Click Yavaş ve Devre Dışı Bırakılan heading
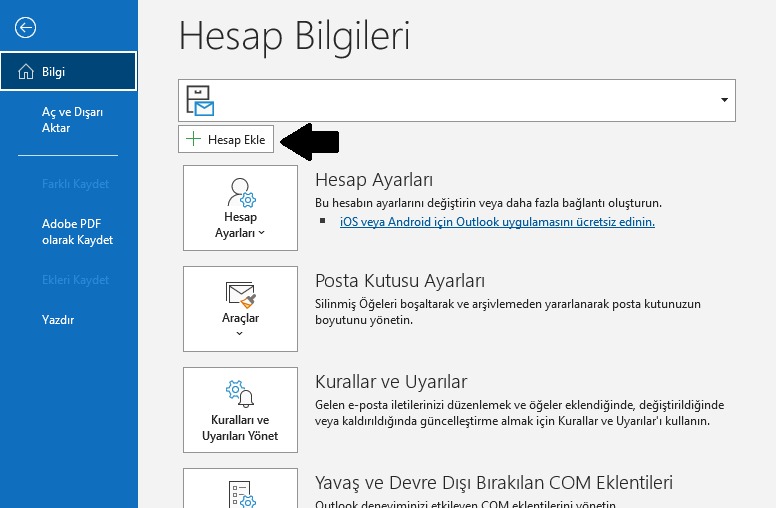Viewport: 776px width, 508px height. tap(494, 483)
